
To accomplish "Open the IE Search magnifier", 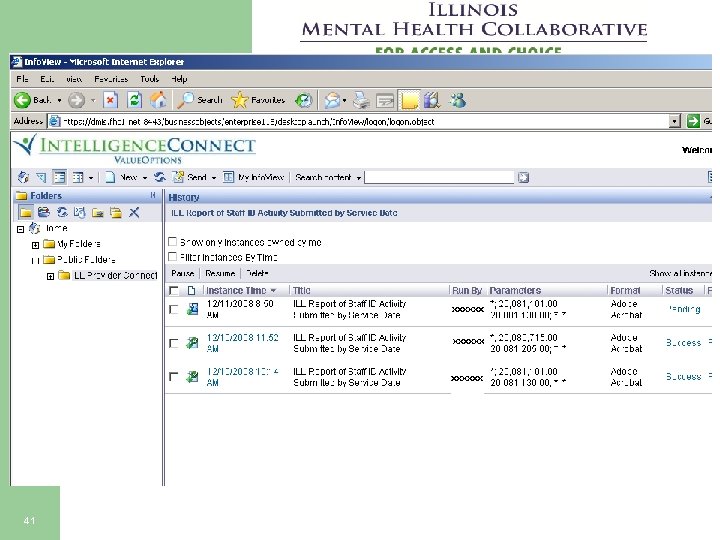I will (x=200, y=100).
